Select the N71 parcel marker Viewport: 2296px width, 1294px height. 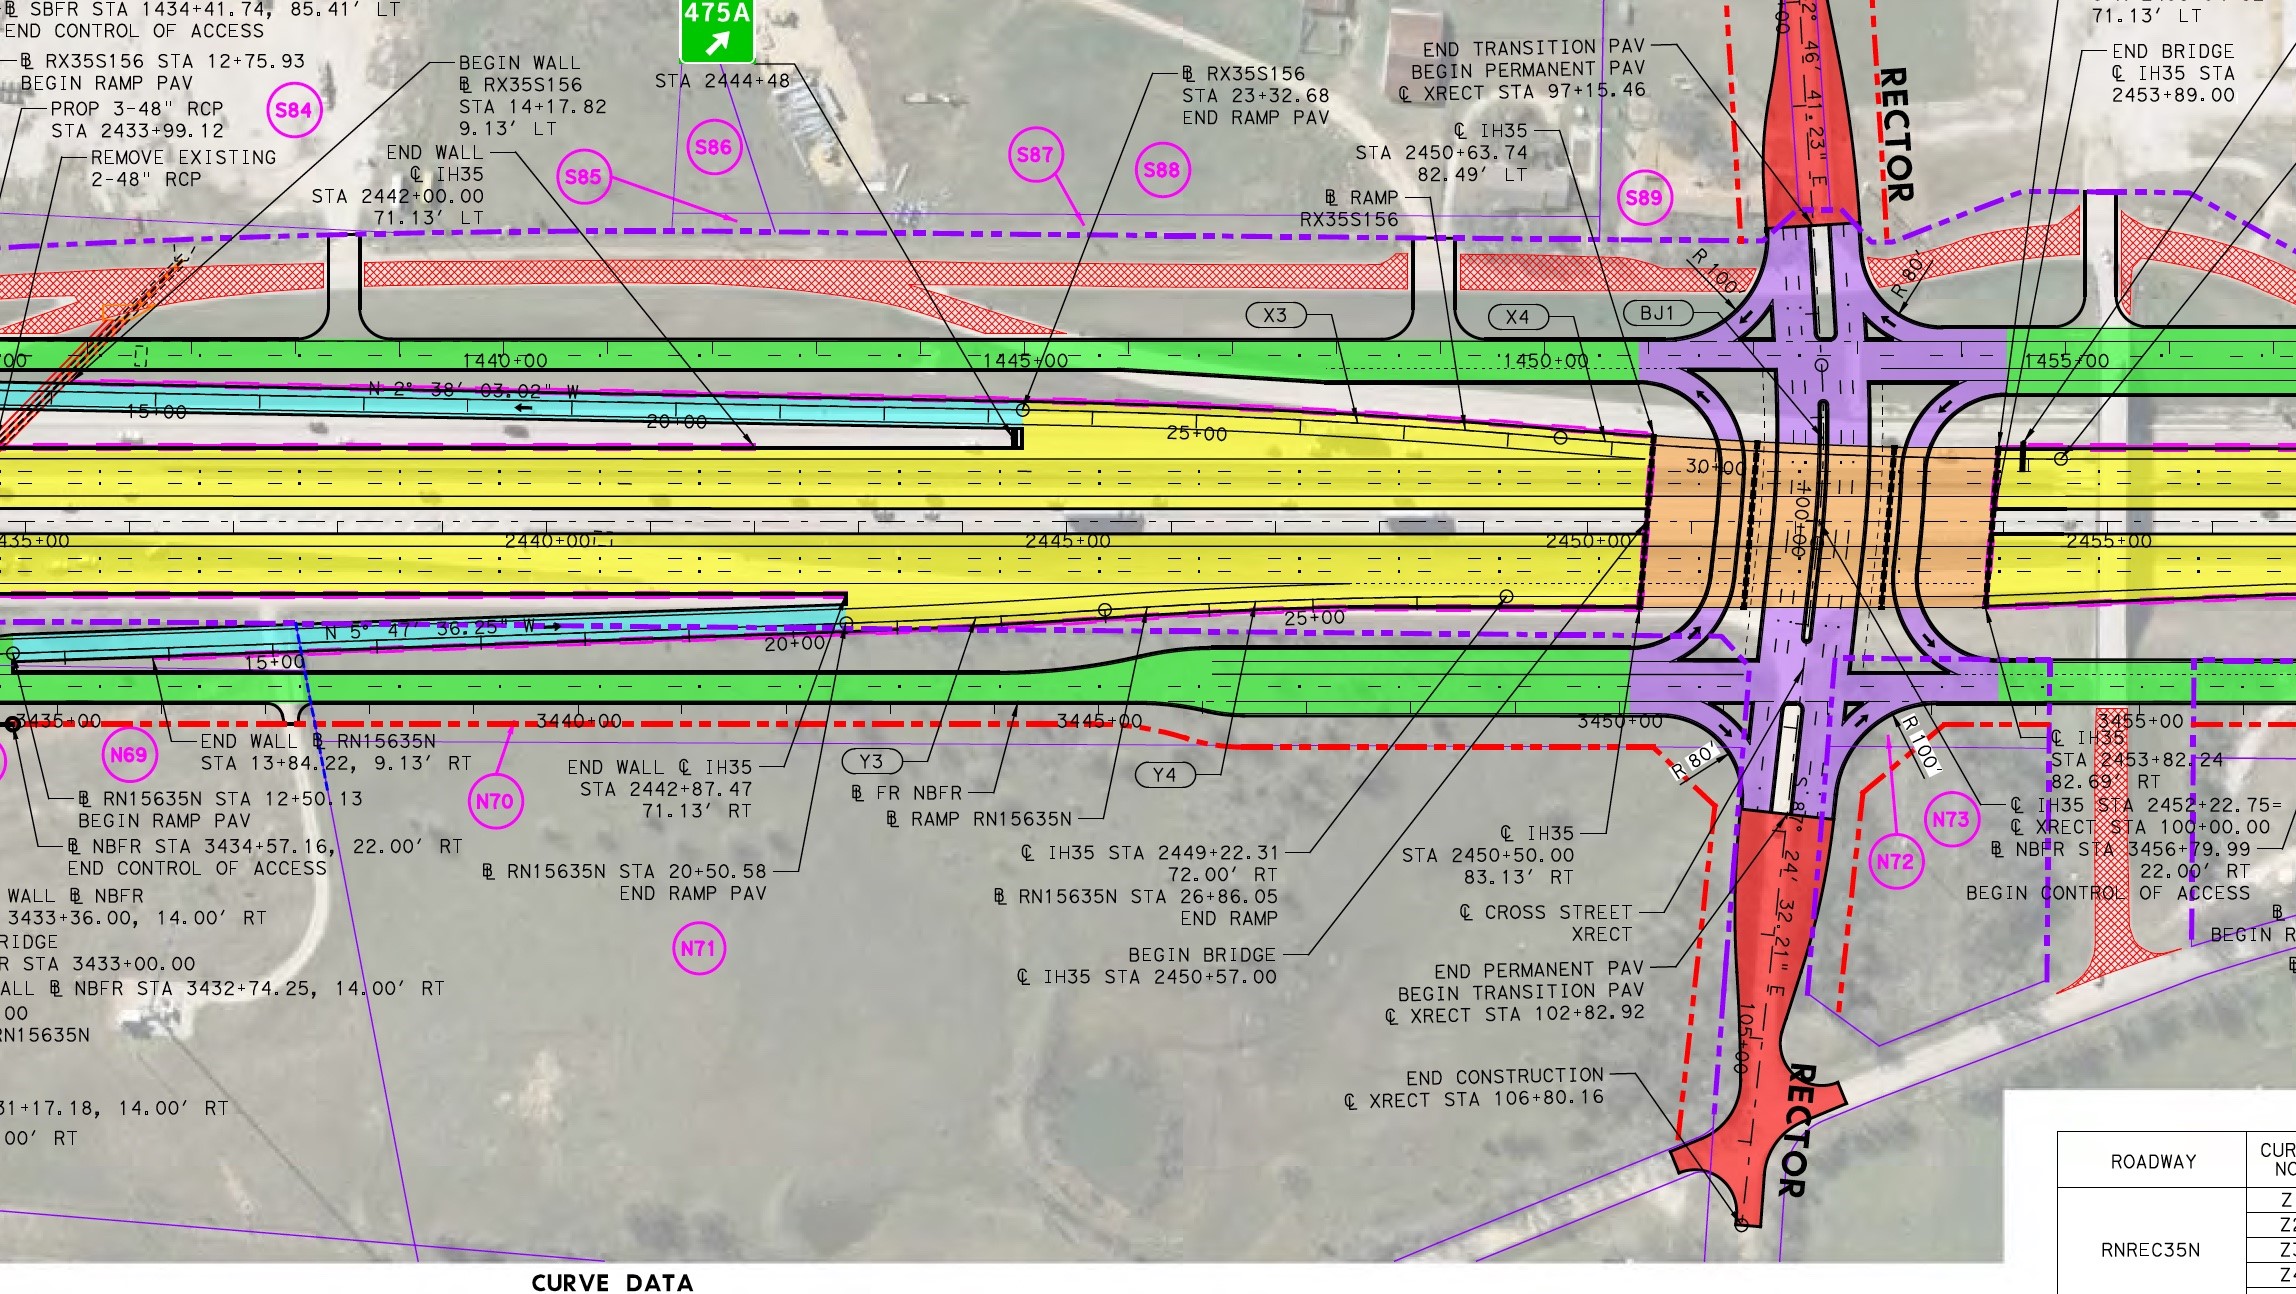[x=698, y=948]
